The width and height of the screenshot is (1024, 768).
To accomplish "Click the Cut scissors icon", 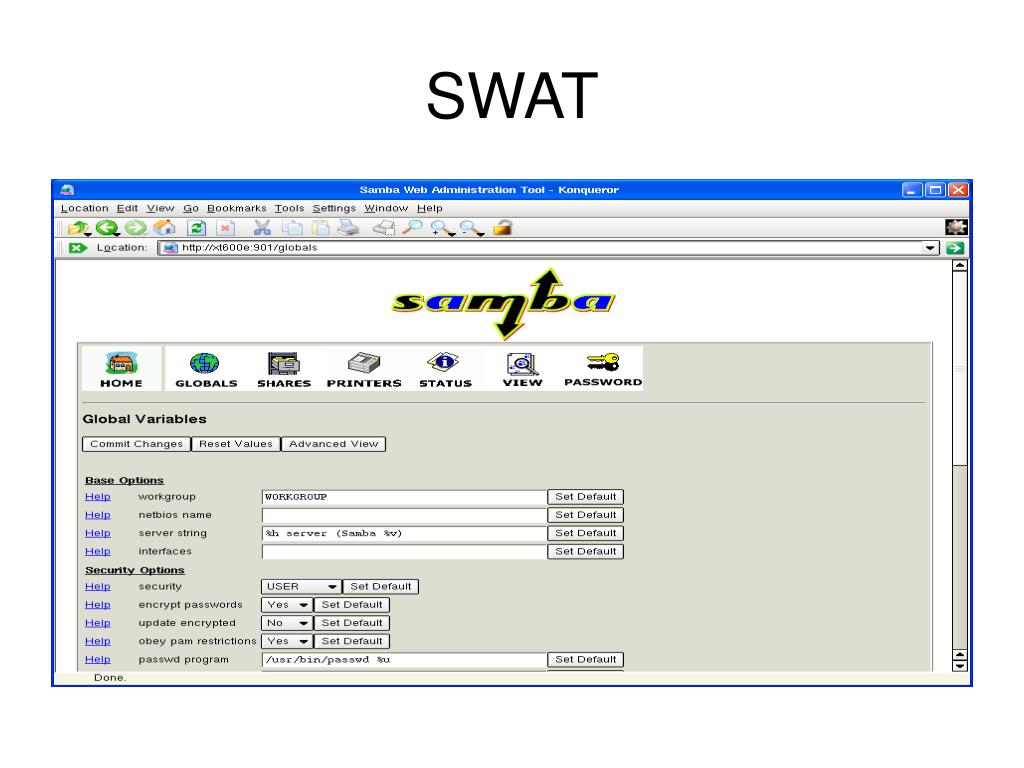I will point(262,228).
